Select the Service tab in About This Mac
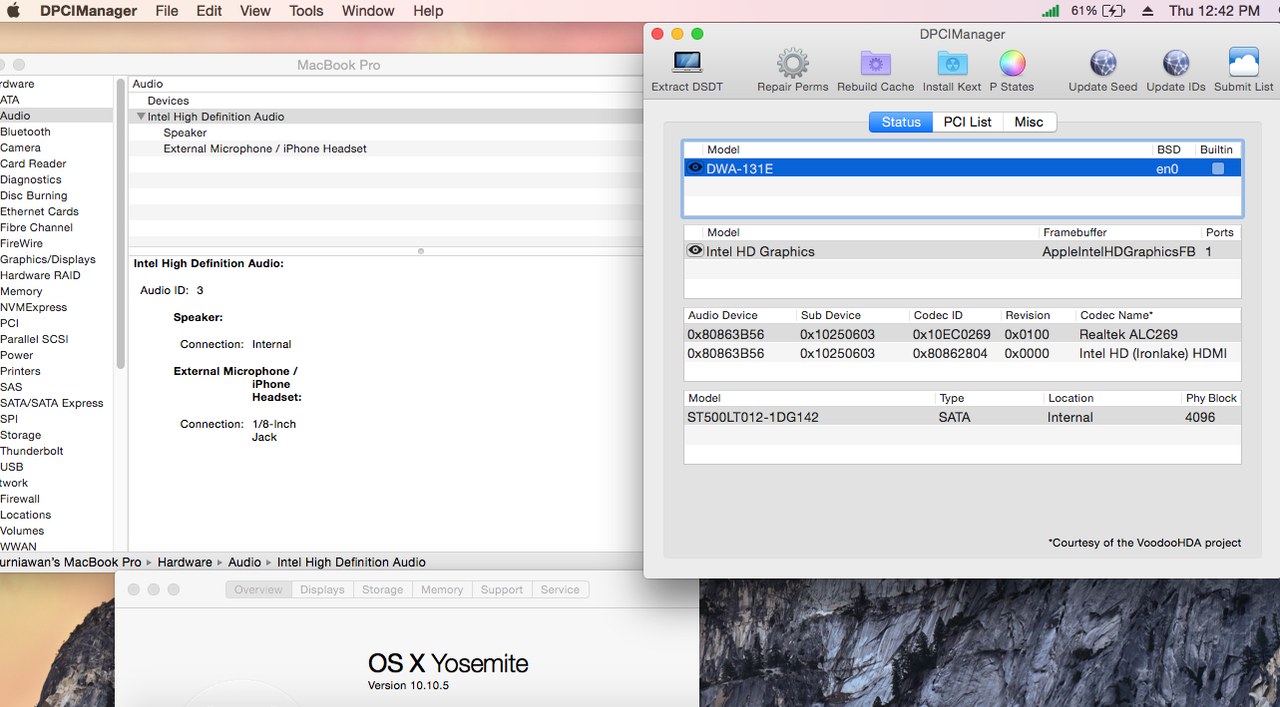This screenshot has height=707, width=1280. click(x=560, y=590)
